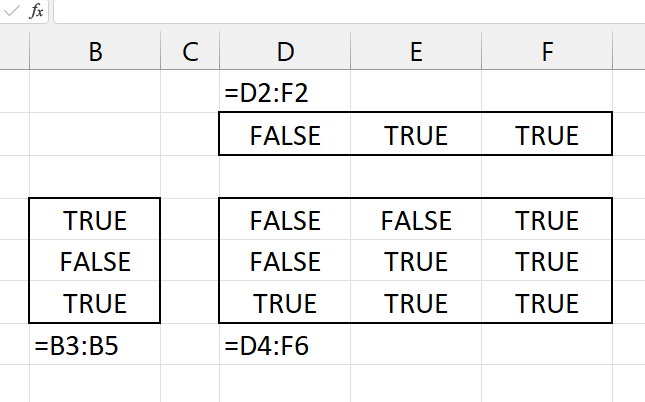Click empty column C cell beside column B's FALSE
Screen dimensions: 645x402
coord(190,261)
